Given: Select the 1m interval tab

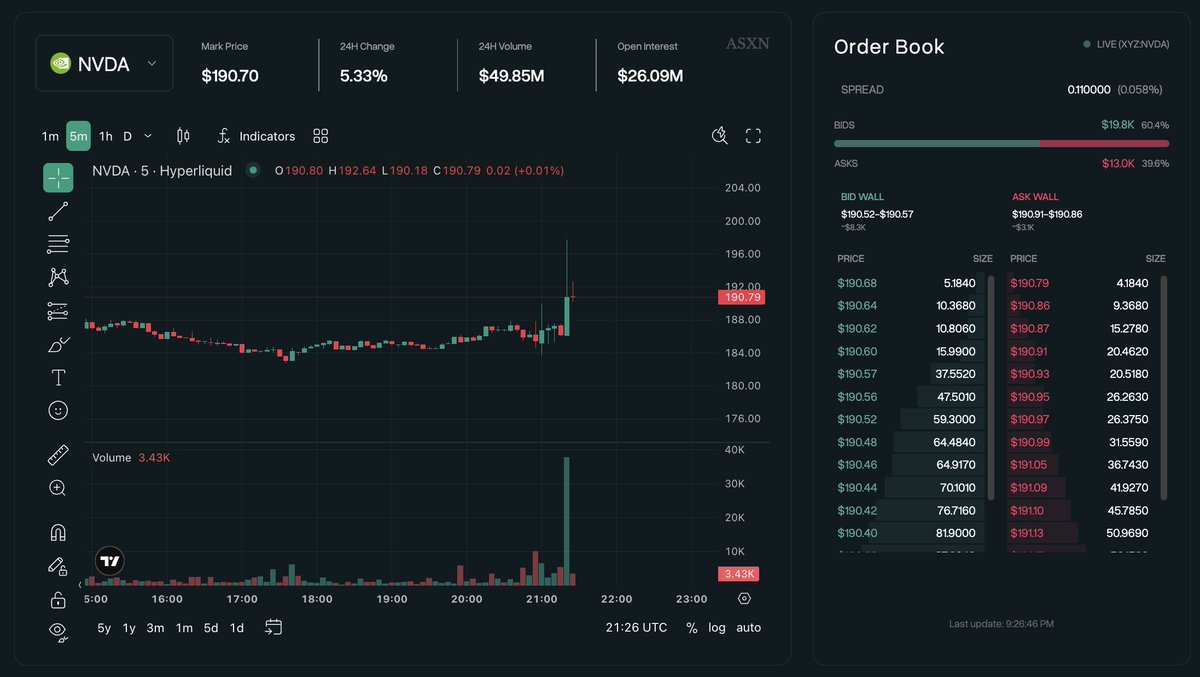Looking at the screenshot, I should click(x=50, y=136).
